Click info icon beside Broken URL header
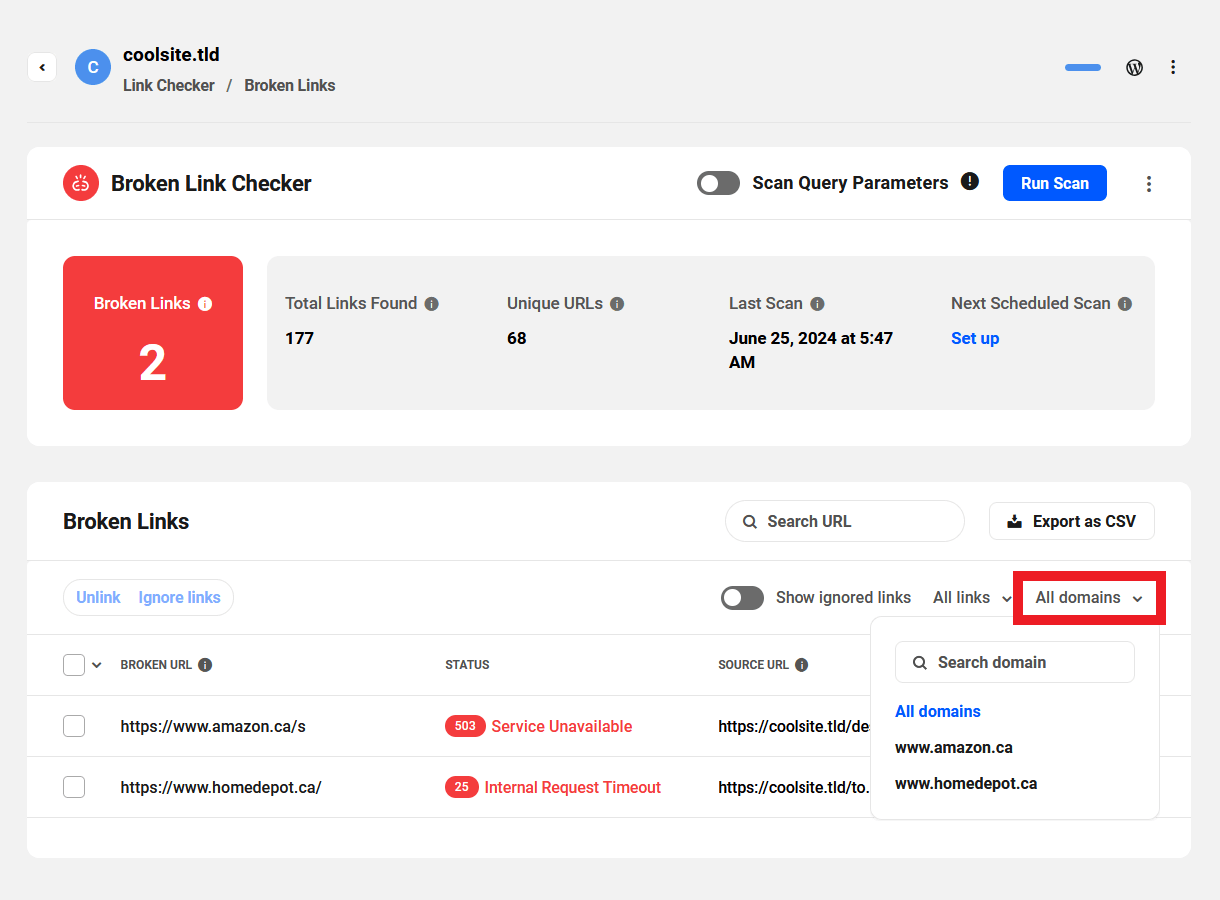1220x900 pixels. pos(205,665)
